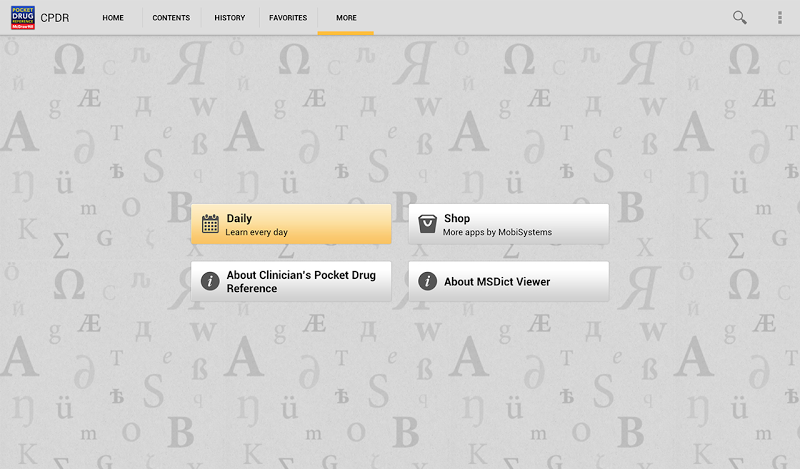Tap the CPDR title text
800x469 pixels.
tap(55, 18)
